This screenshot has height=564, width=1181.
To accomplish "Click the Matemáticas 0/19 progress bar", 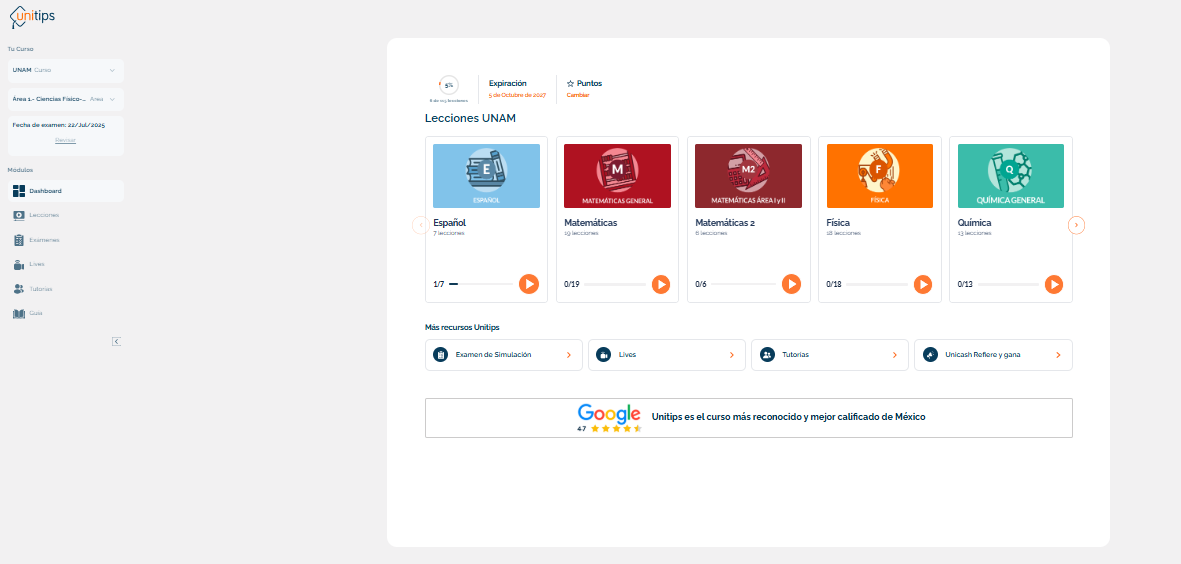I will (x=615, y=285).
